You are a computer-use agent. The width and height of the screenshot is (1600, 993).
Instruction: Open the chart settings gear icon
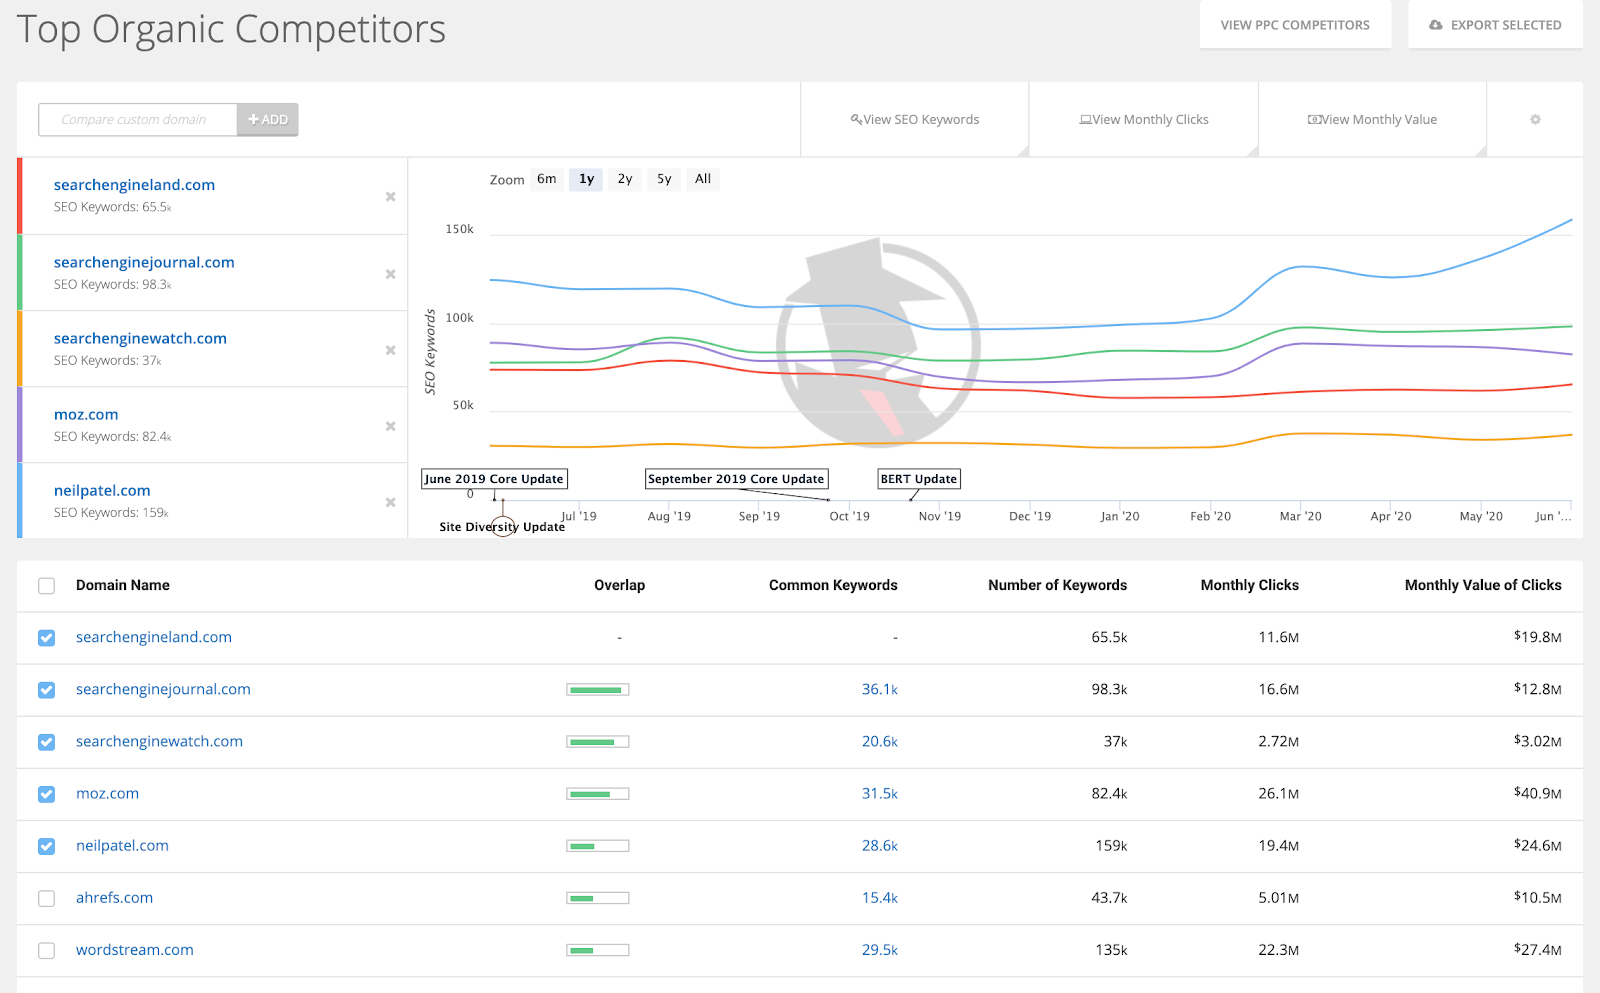point(1535,120)
